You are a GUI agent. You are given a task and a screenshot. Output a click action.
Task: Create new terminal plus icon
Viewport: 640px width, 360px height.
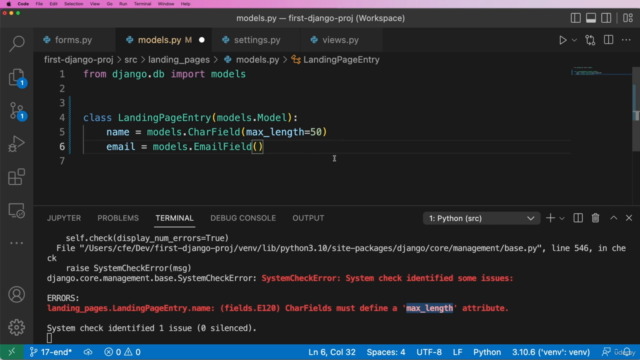[x=550, y=218]
